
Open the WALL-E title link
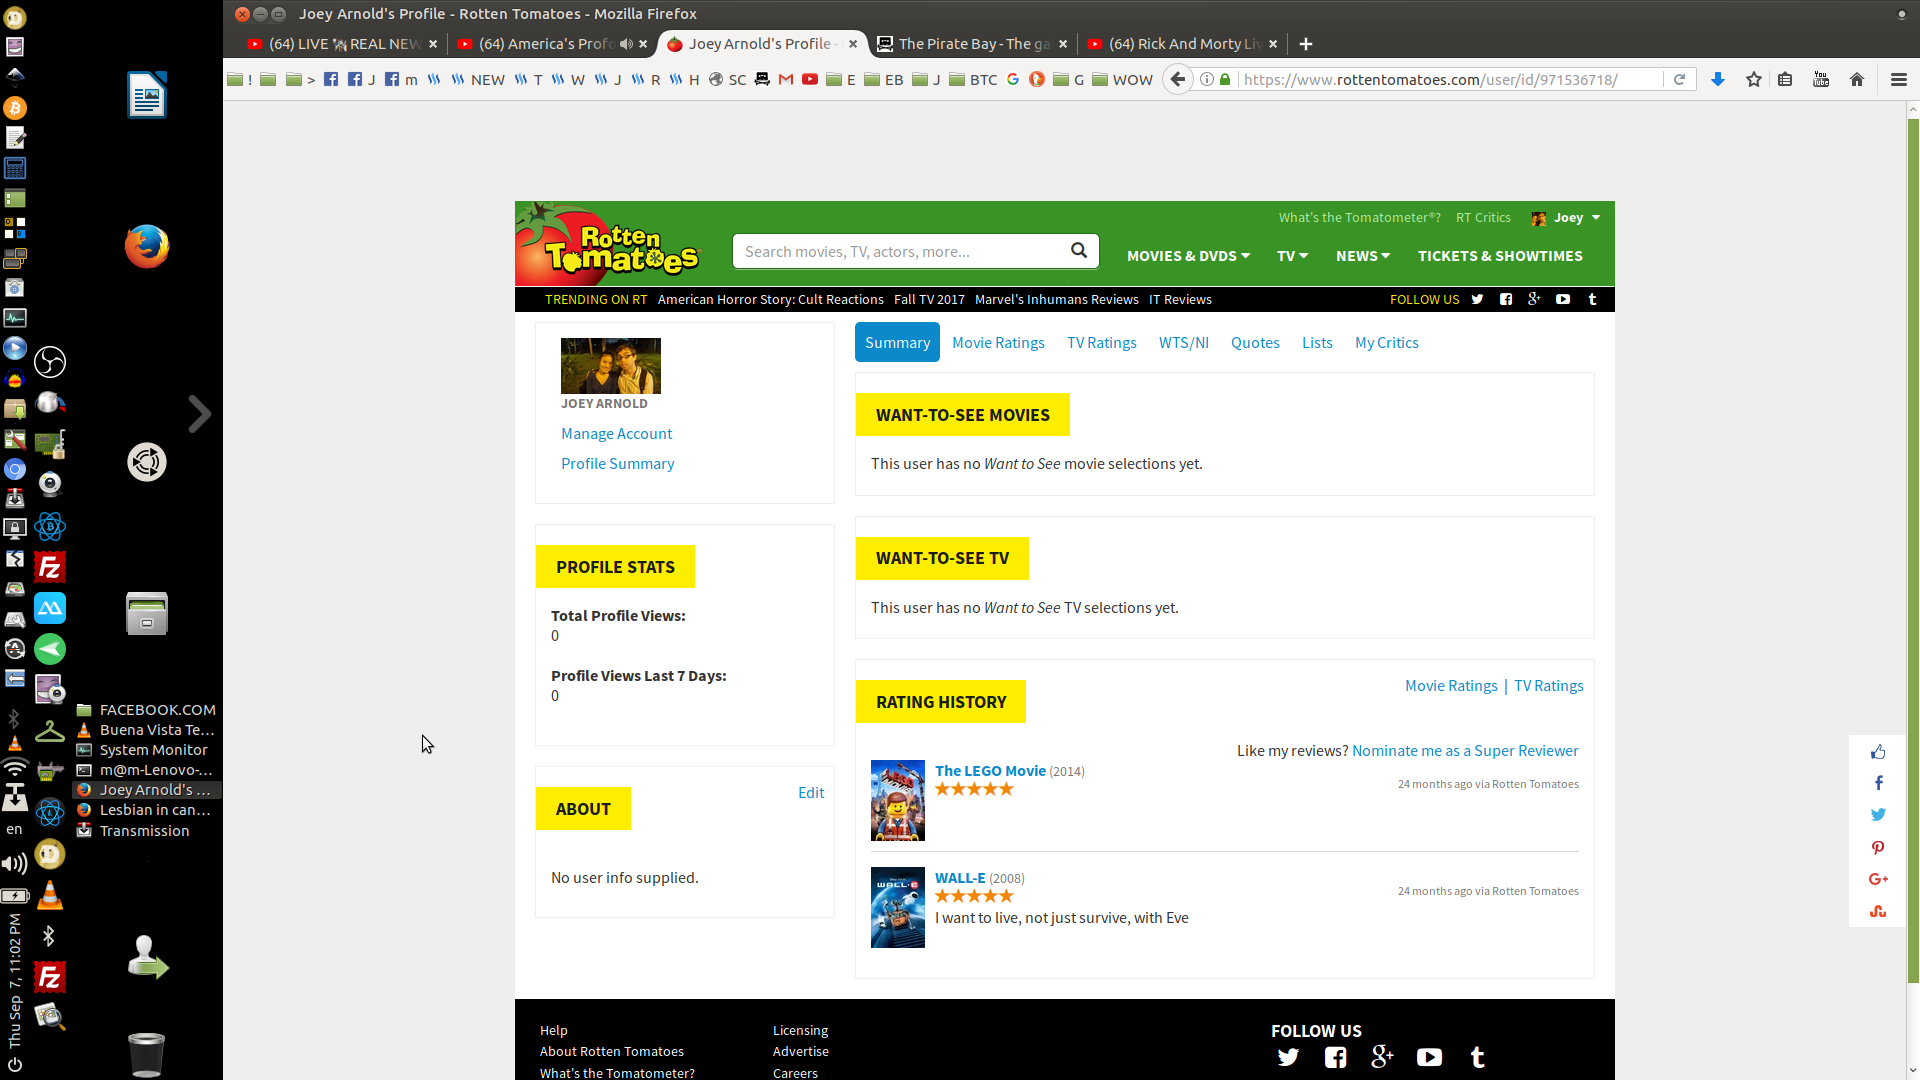click(x=960, y=878)
